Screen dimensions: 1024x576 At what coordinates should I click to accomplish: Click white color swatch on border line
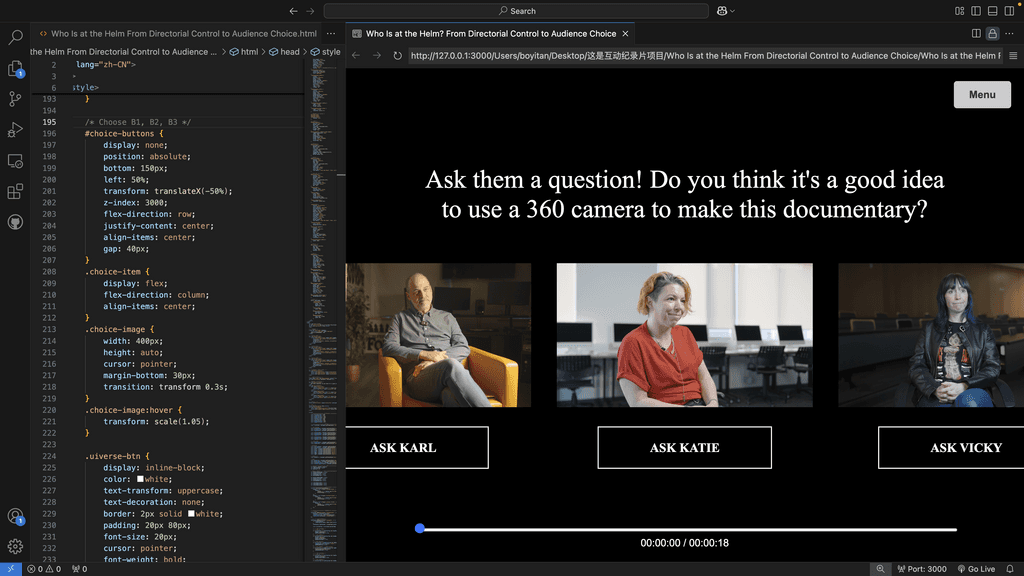click(x=191, y=513)
